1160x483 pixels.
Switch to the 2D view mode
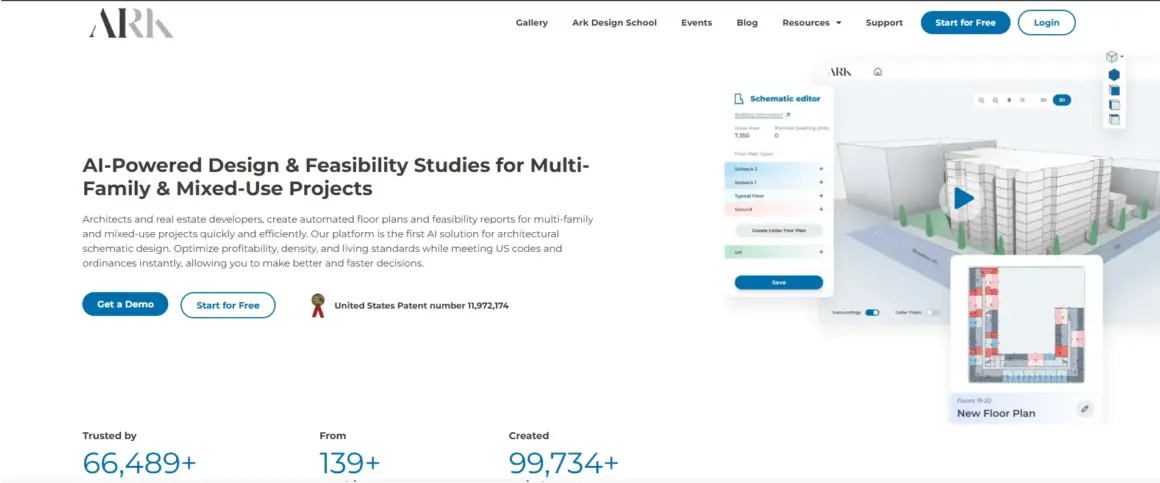[x=1043, y=100]
